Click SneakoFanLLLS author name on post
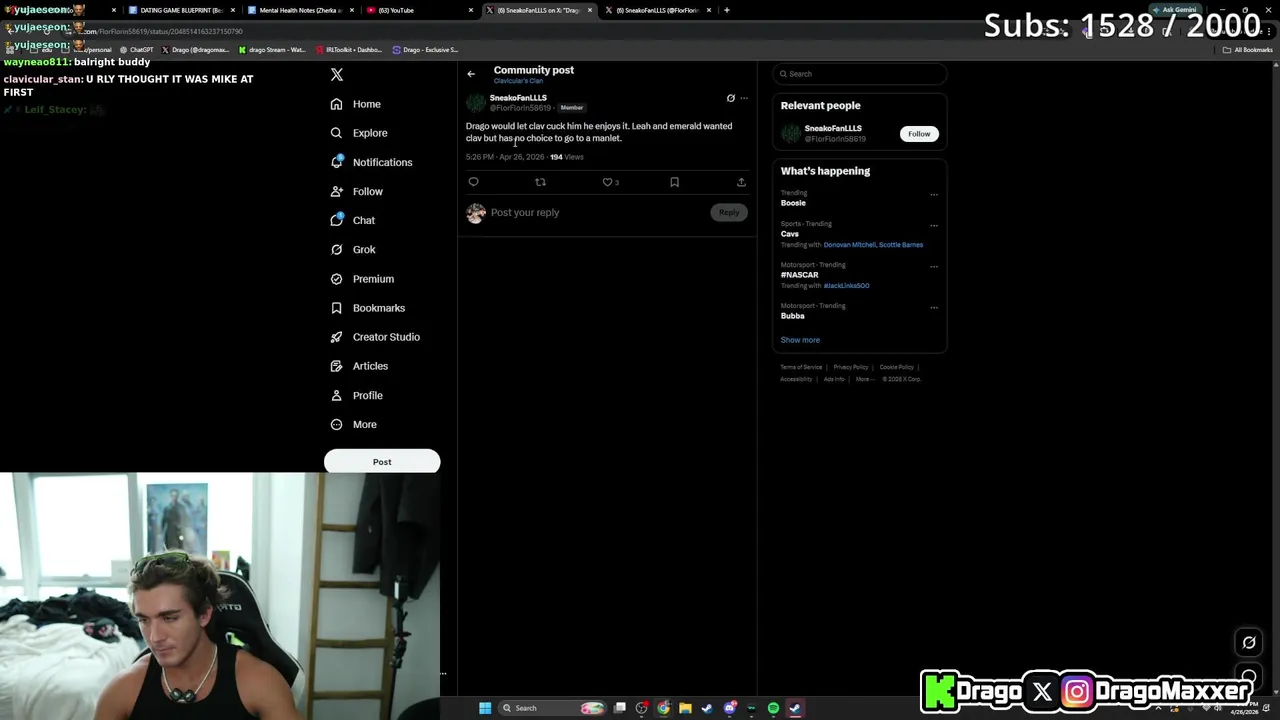Image resolution: width=1280 pixels, height=720 pixels. (518, 98)
